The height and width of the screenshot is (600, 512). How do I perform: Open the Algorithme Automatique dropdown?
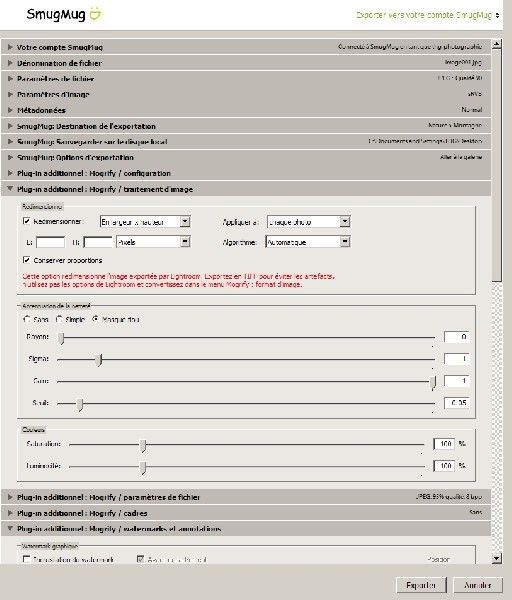pos(308,242)
